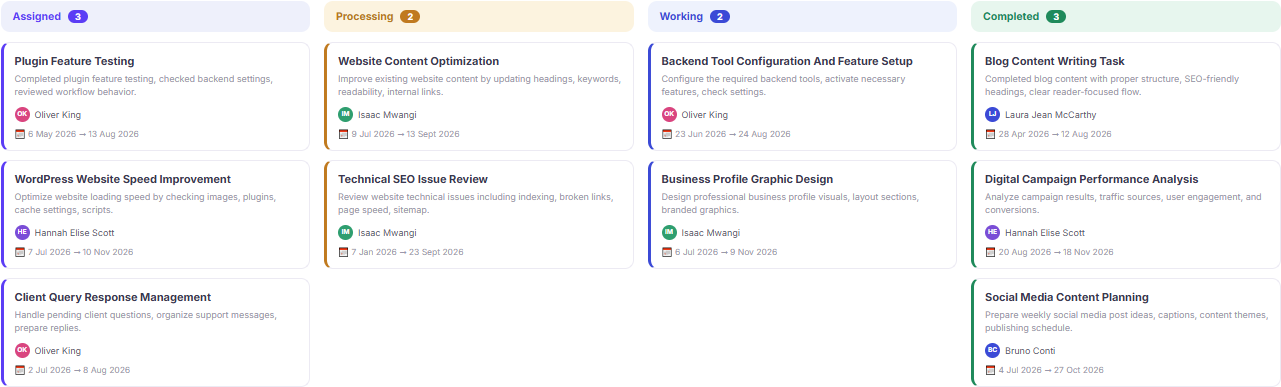Click description starting 'Handle pending client questions'

[x=146, y=321]
